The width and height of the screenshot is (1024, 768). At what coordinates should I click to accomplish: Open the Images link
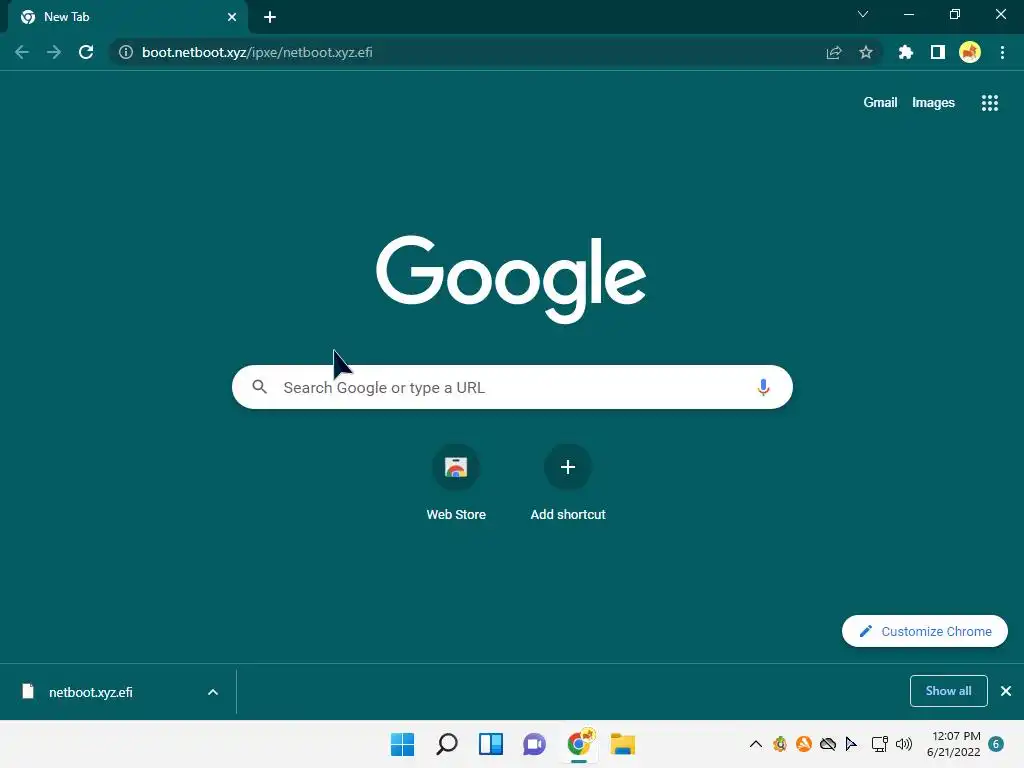(933, 103)
